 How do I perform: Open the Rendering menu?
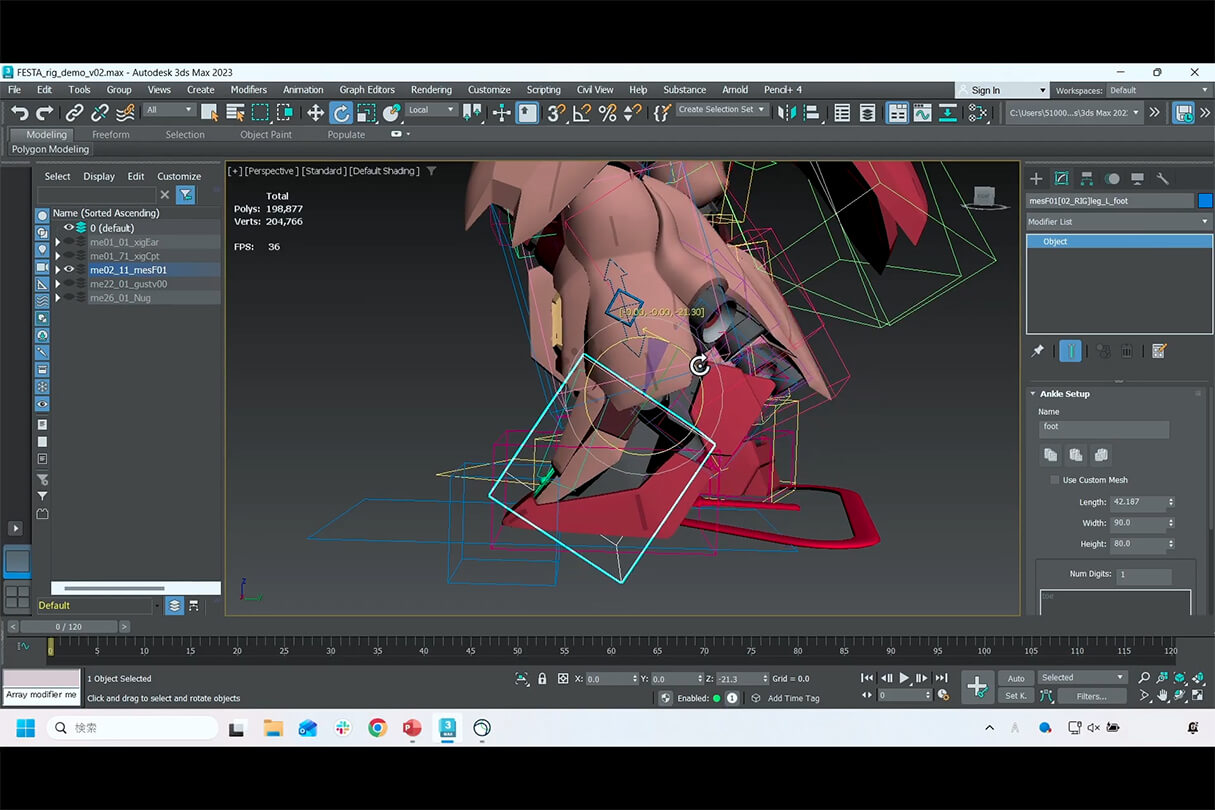[x=431, y=90]
